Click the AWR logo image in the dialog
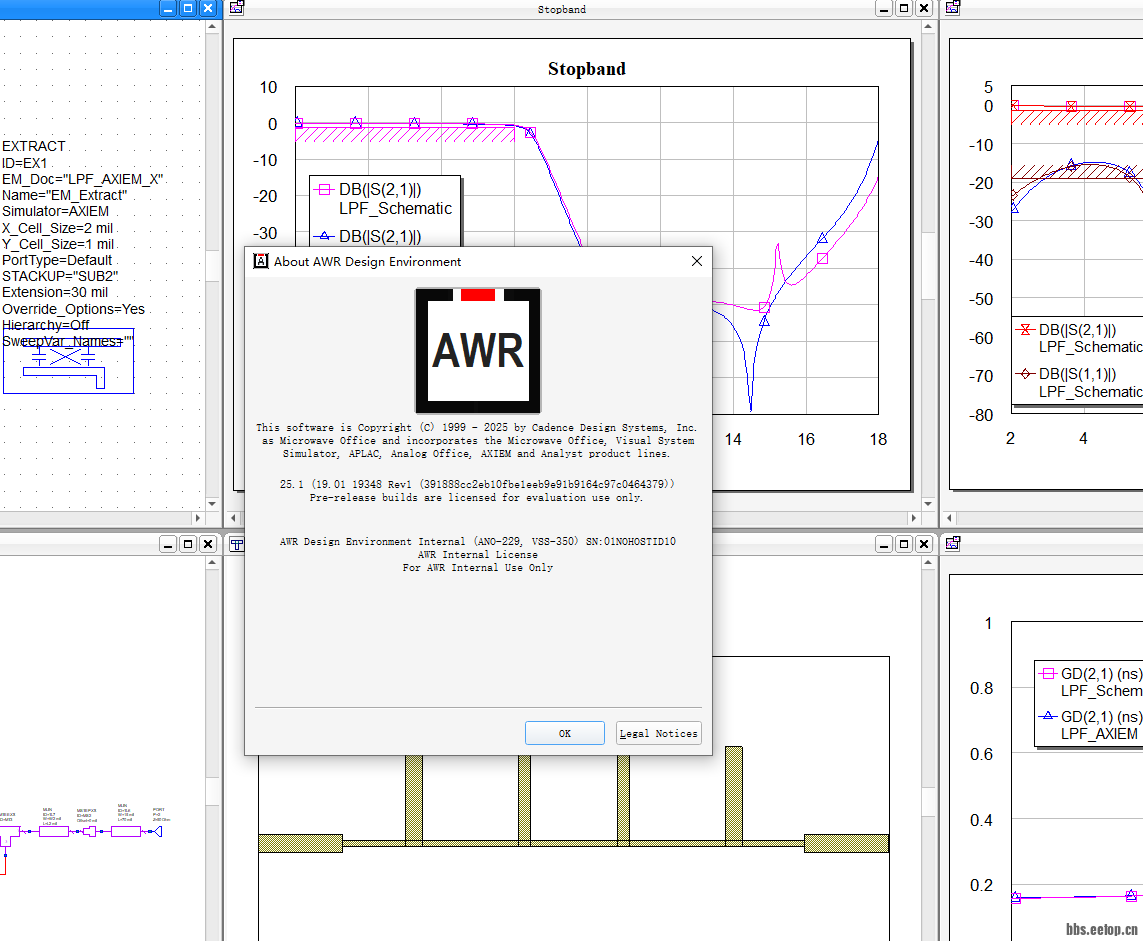This screenshot has height=941, width=1143. click(478, 351)
